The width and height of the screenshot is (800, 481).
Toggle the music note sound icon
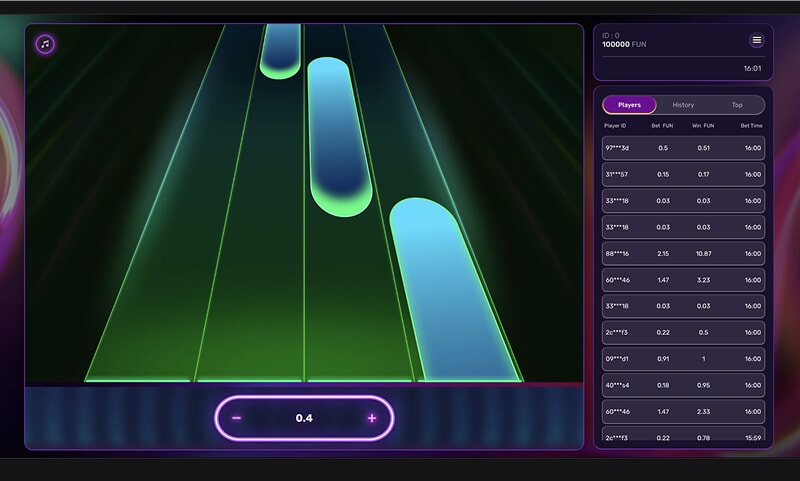coord(45,44)
